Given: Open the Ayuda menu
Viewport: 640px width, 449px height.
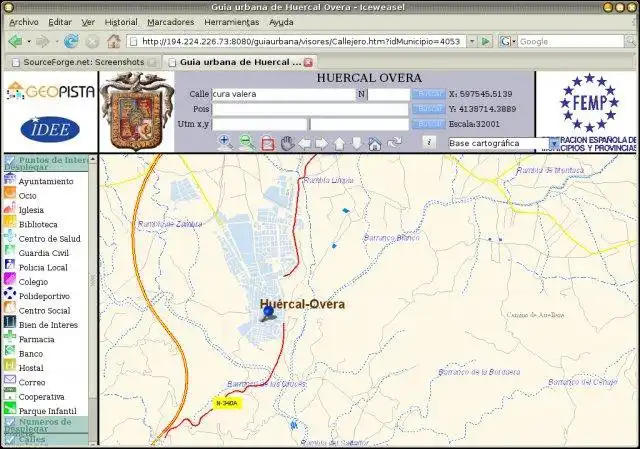Looking at the screenshot, I should 281,22.
